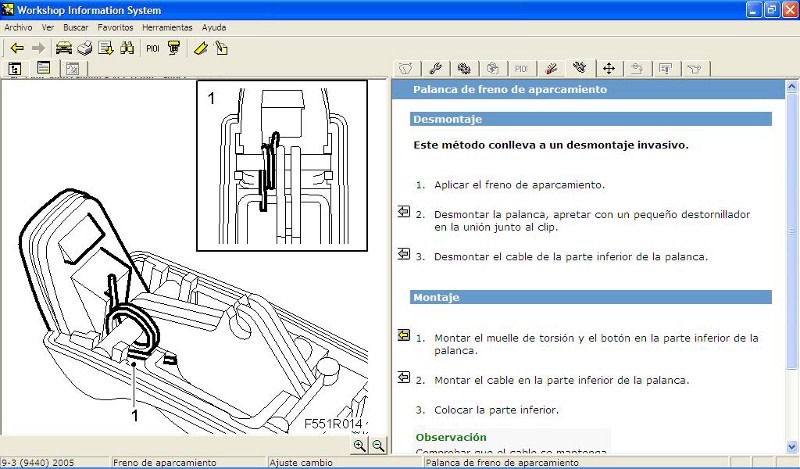Click the printer icon in toolbar

85,47
